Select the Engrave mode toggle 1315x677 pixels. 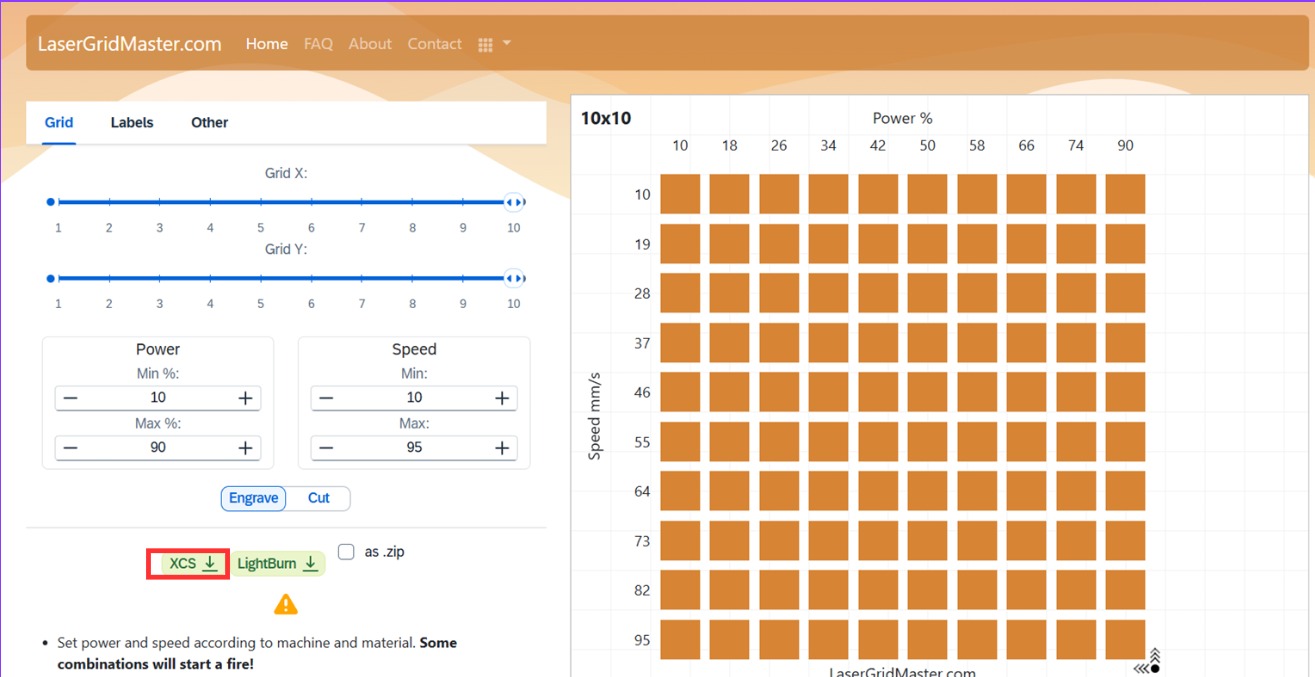tap(254, 498)
